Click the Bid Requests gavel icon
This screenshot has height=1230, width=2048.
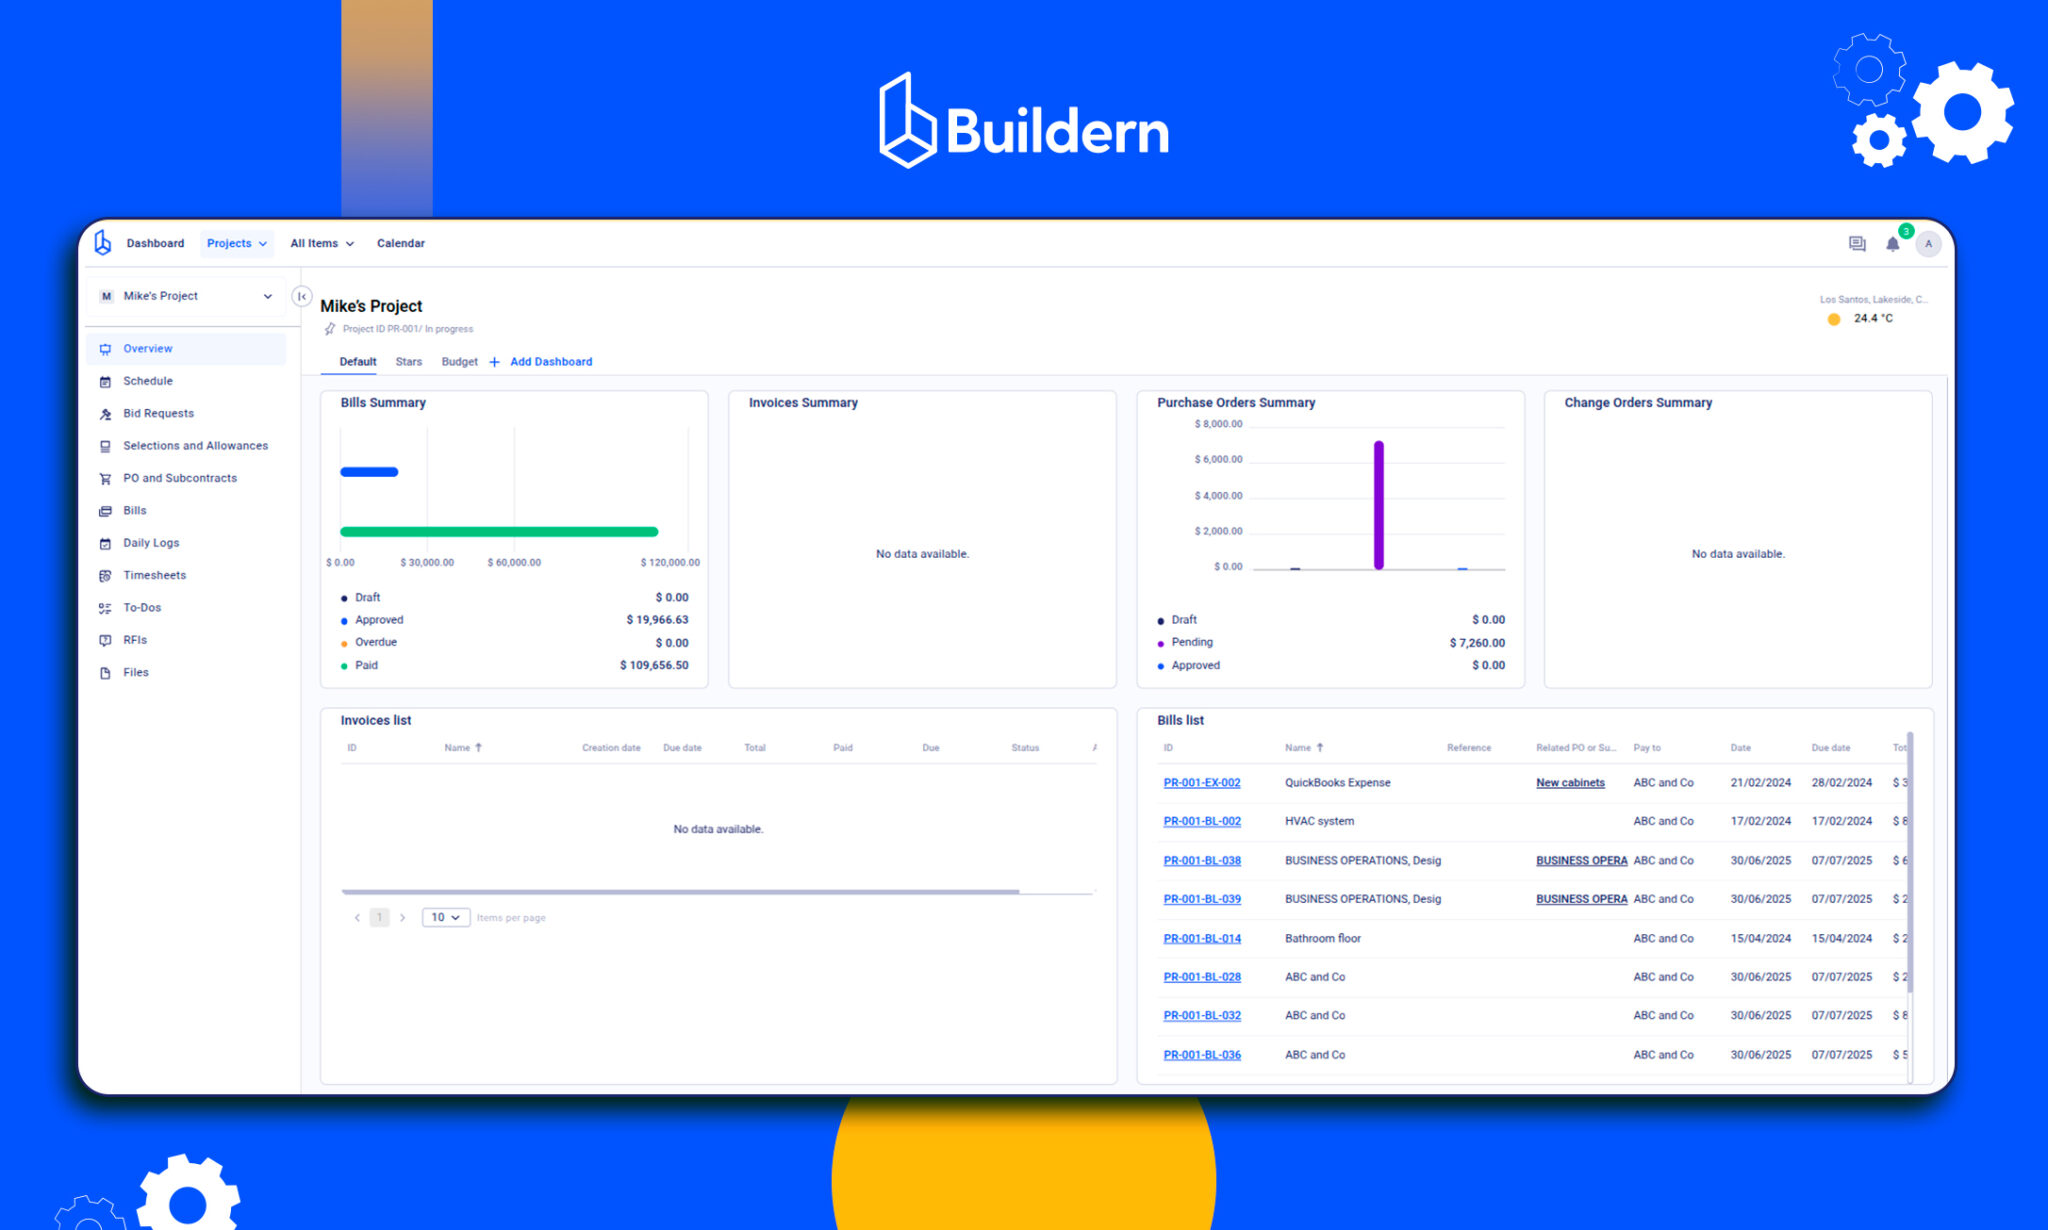105,414
